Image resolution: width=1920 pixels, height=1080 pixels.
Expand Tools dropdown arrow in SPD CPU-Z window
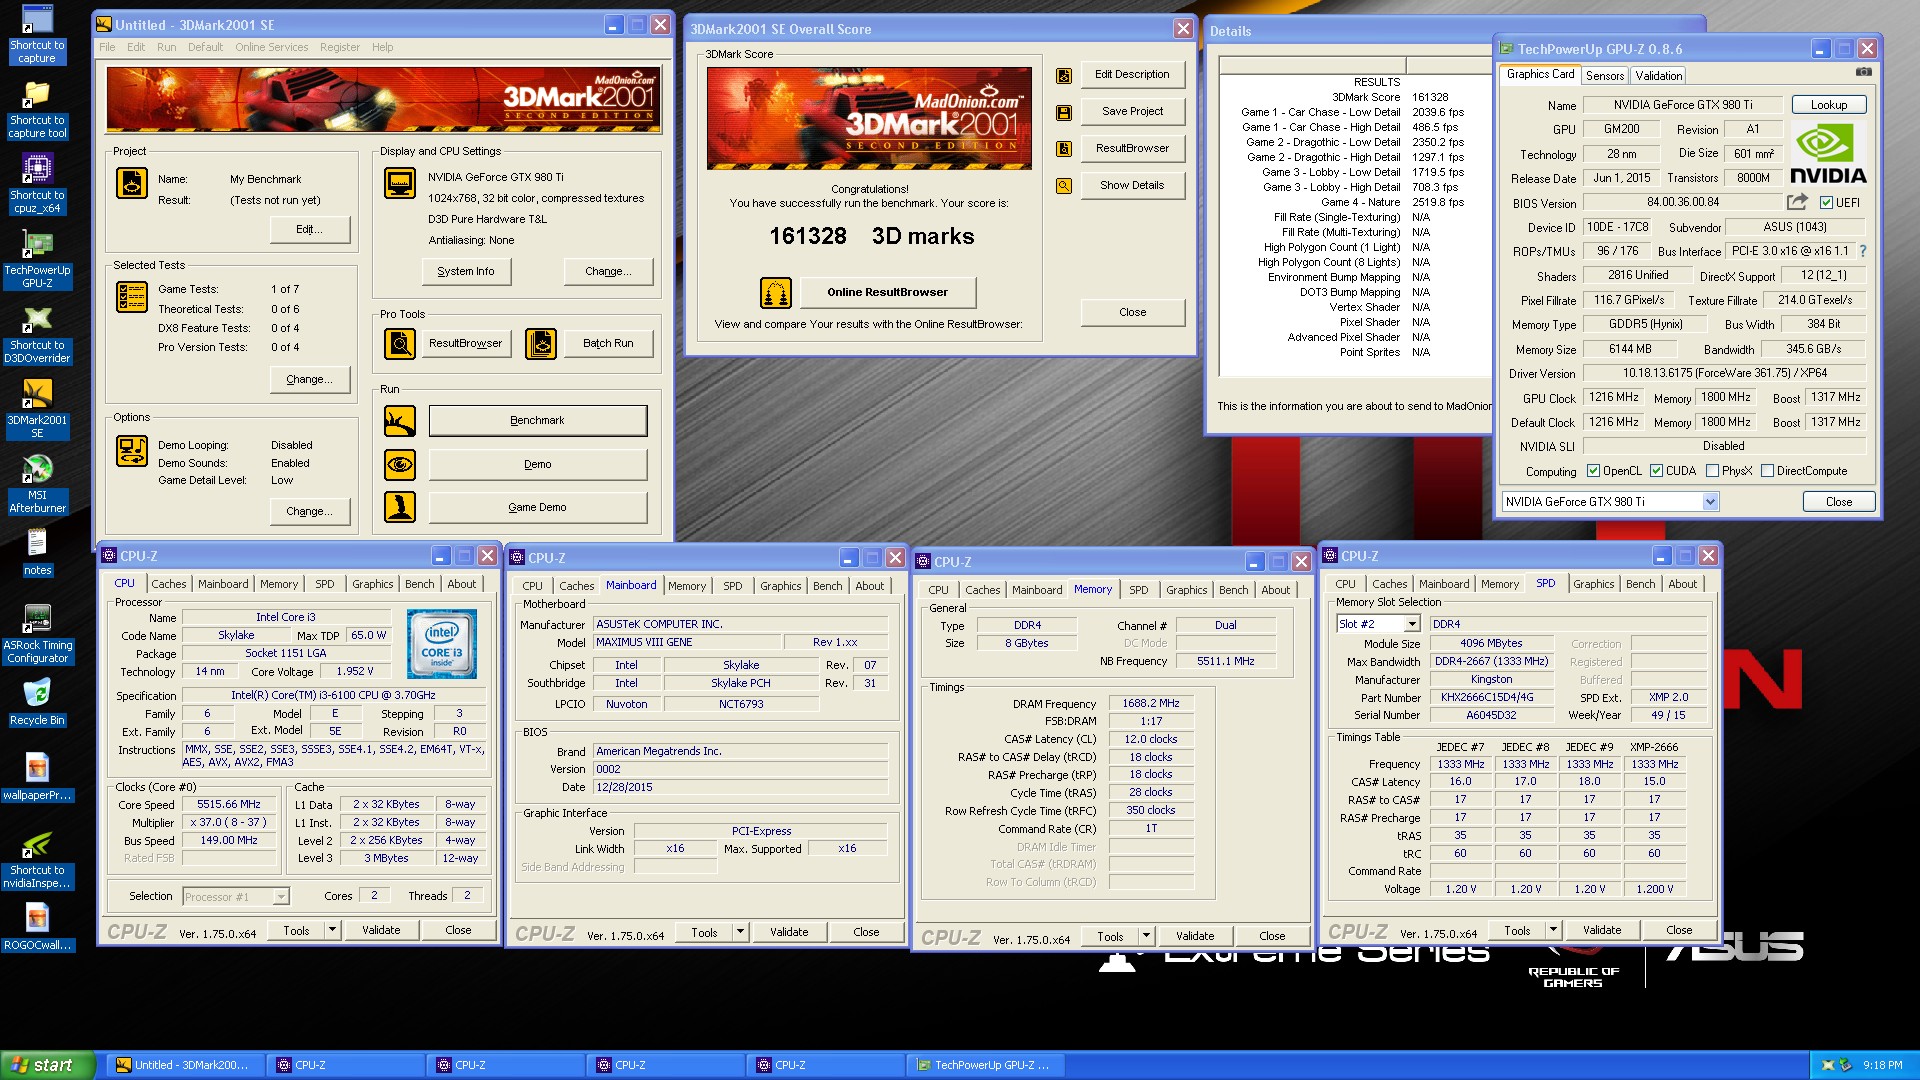(1554, 930)
